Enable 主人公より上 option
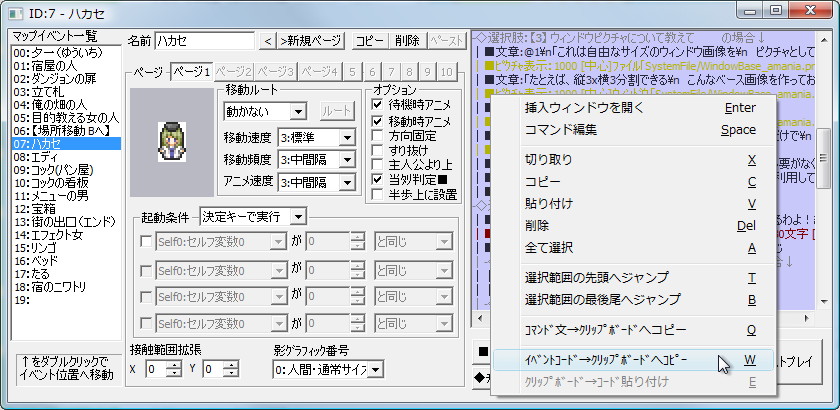The image size is (840, 410). click(378, 165)
